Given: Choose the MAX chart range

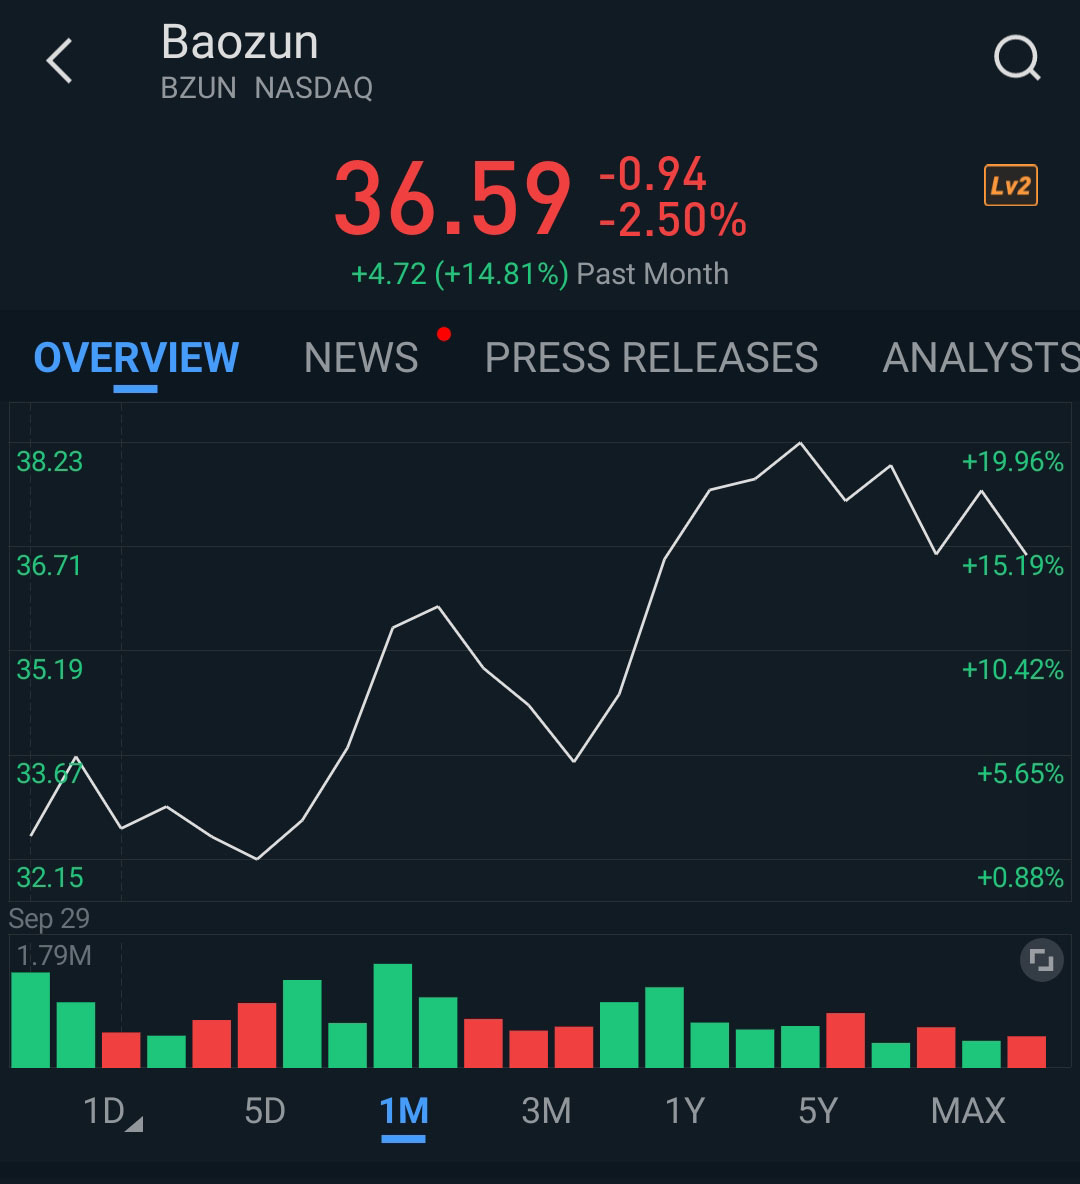Looking at the screenshot, I should click(x=968, y=1111).
